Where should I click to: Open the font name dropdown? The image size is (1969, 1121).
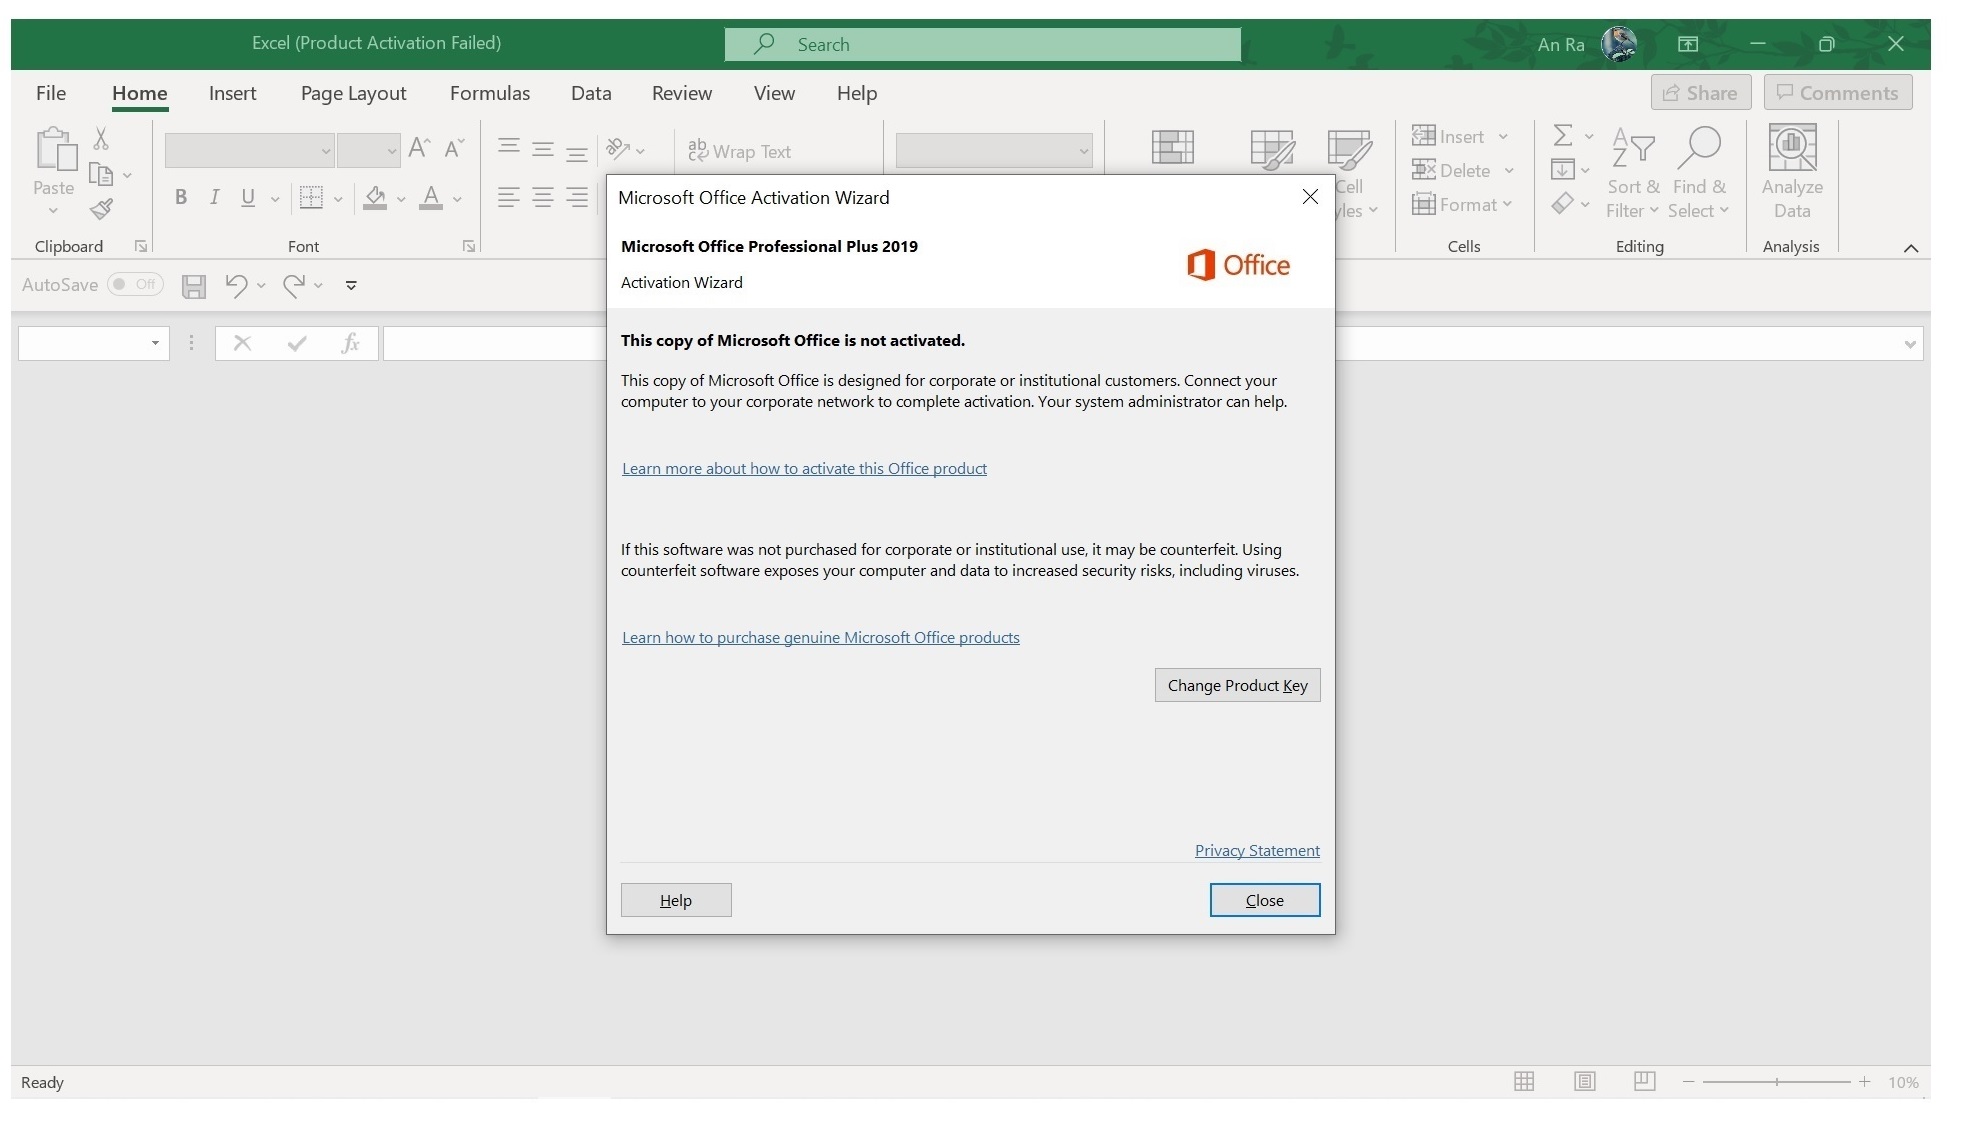point(325,151)
